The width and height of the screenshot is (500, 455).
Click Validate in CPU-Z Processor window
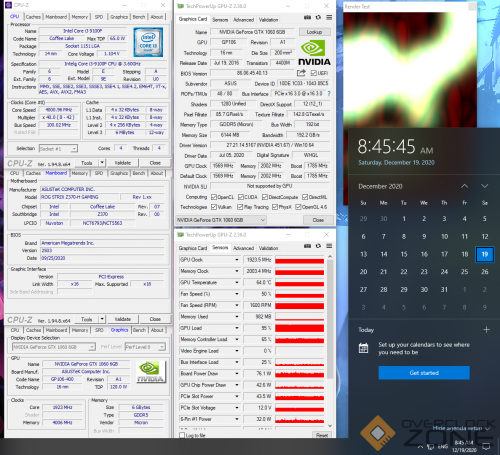123,163
